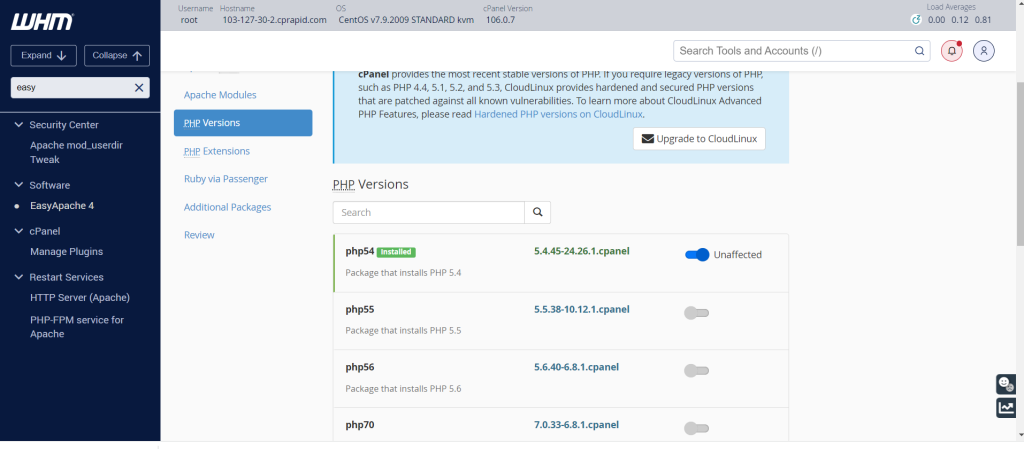Enable the php56 package toggle
Screen dimensions: 1024x449
tap(696, 371)
